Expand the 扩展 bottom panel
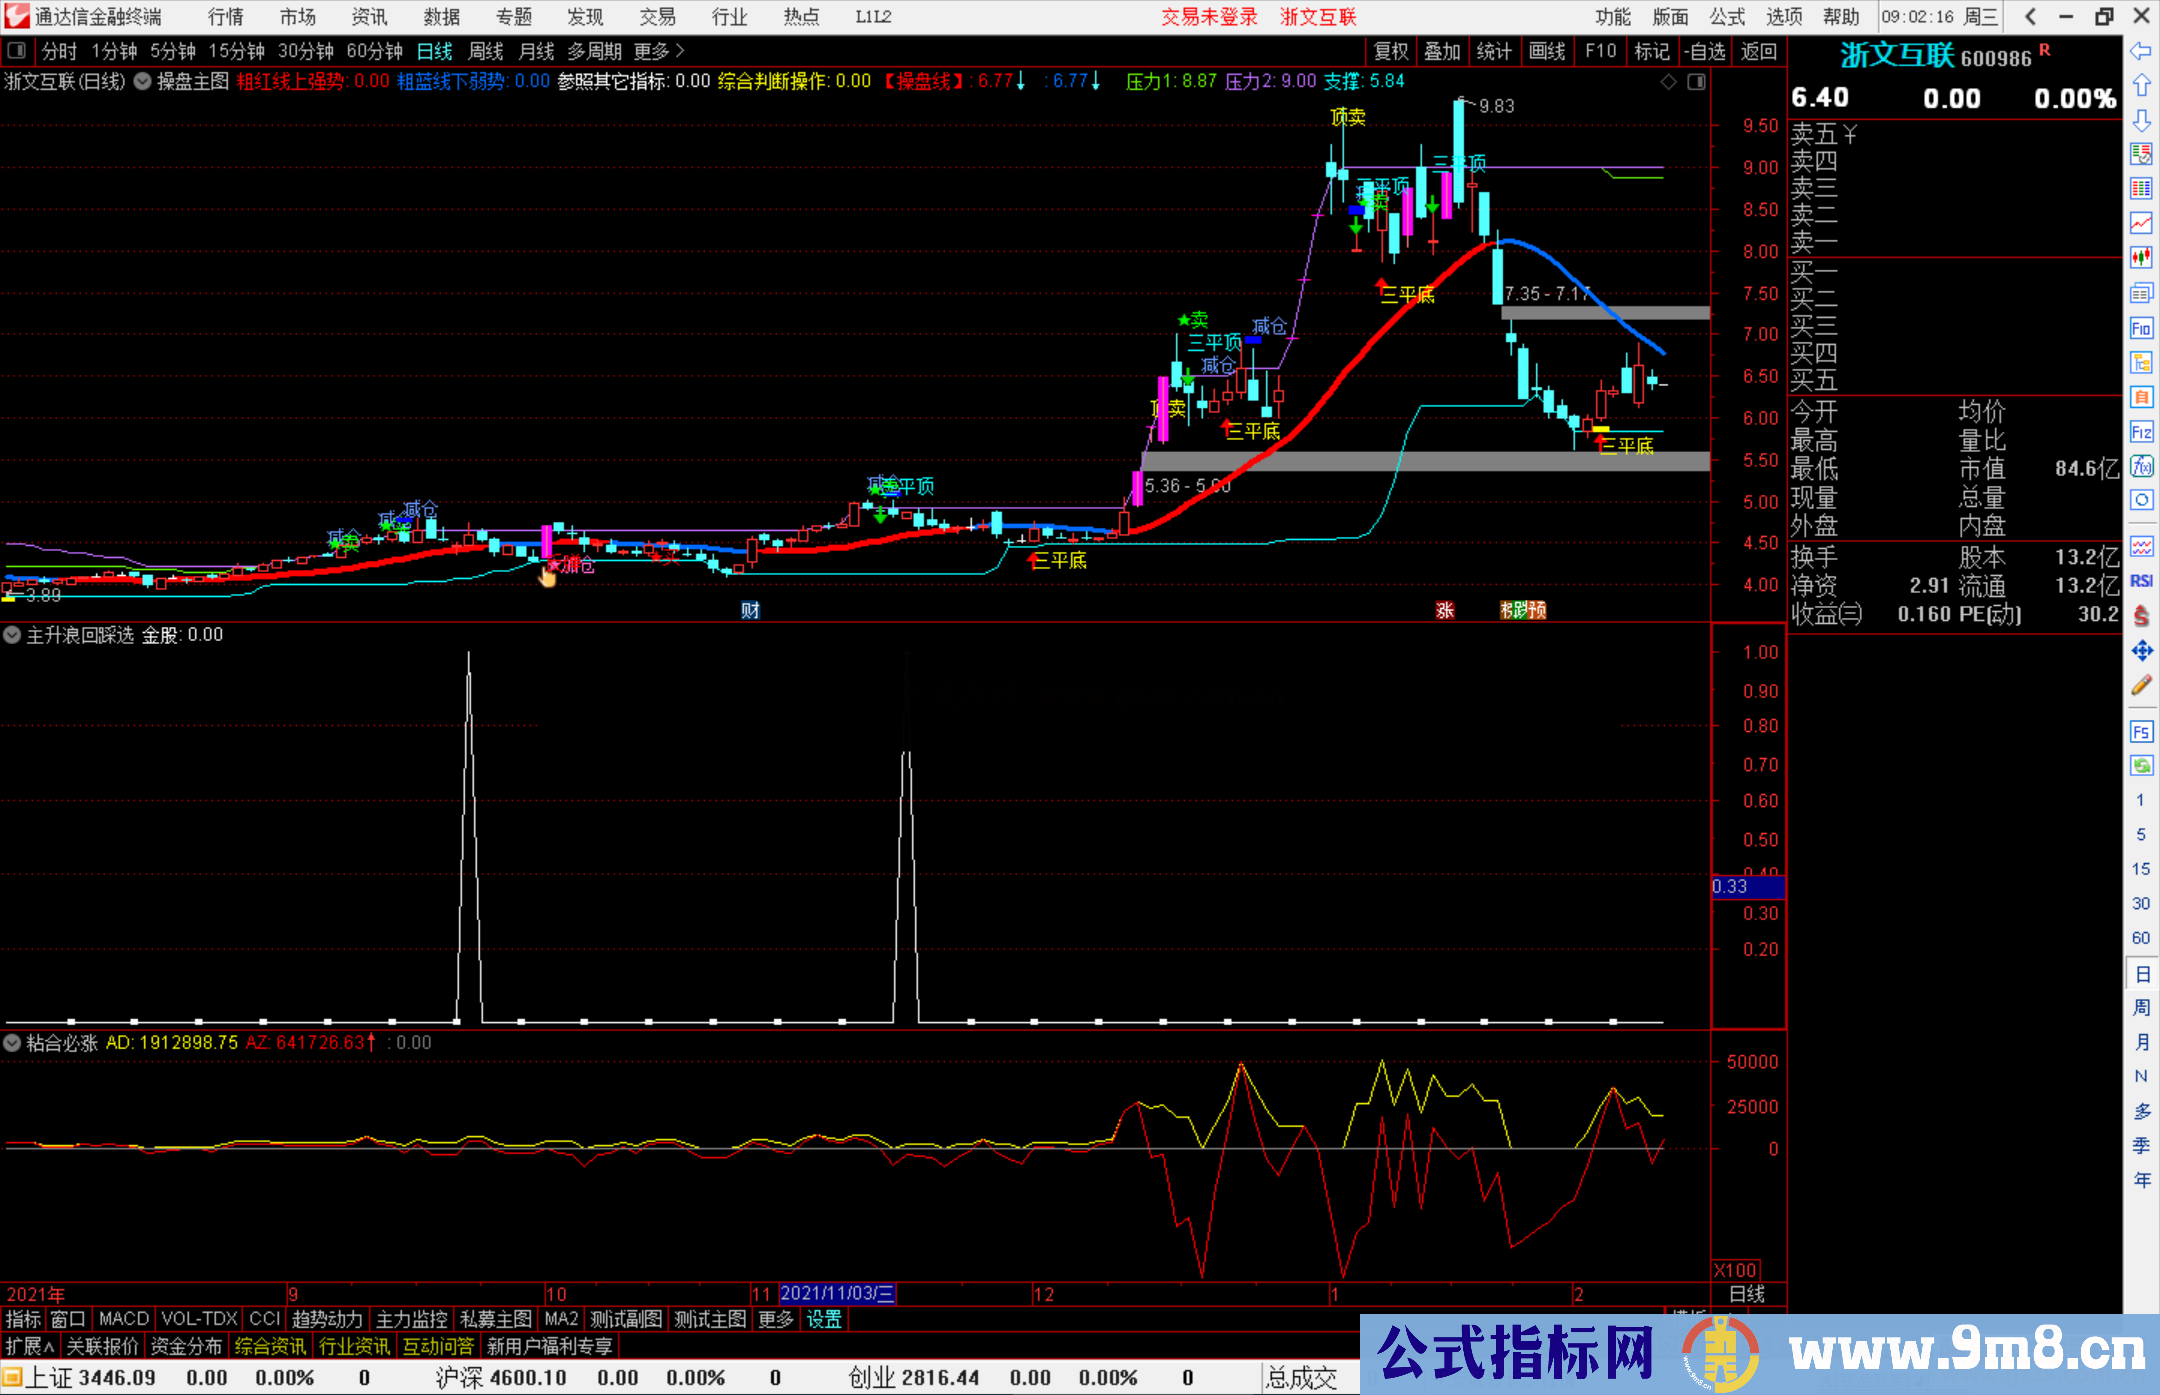 (x=30, y=1346)
